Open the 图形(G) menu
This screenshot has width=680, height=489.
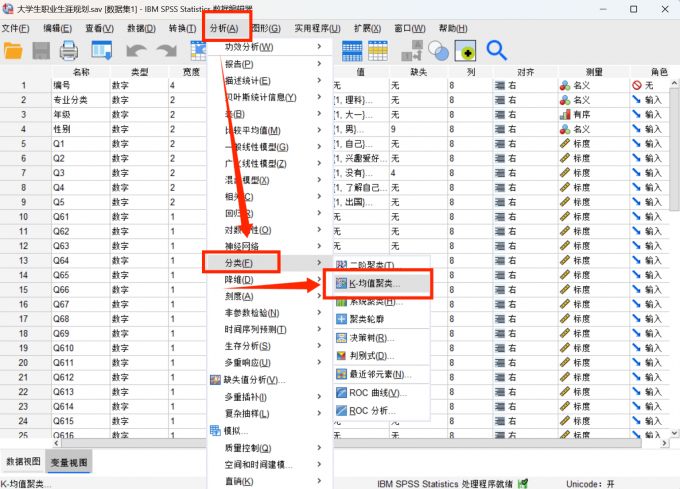(266, 29)
